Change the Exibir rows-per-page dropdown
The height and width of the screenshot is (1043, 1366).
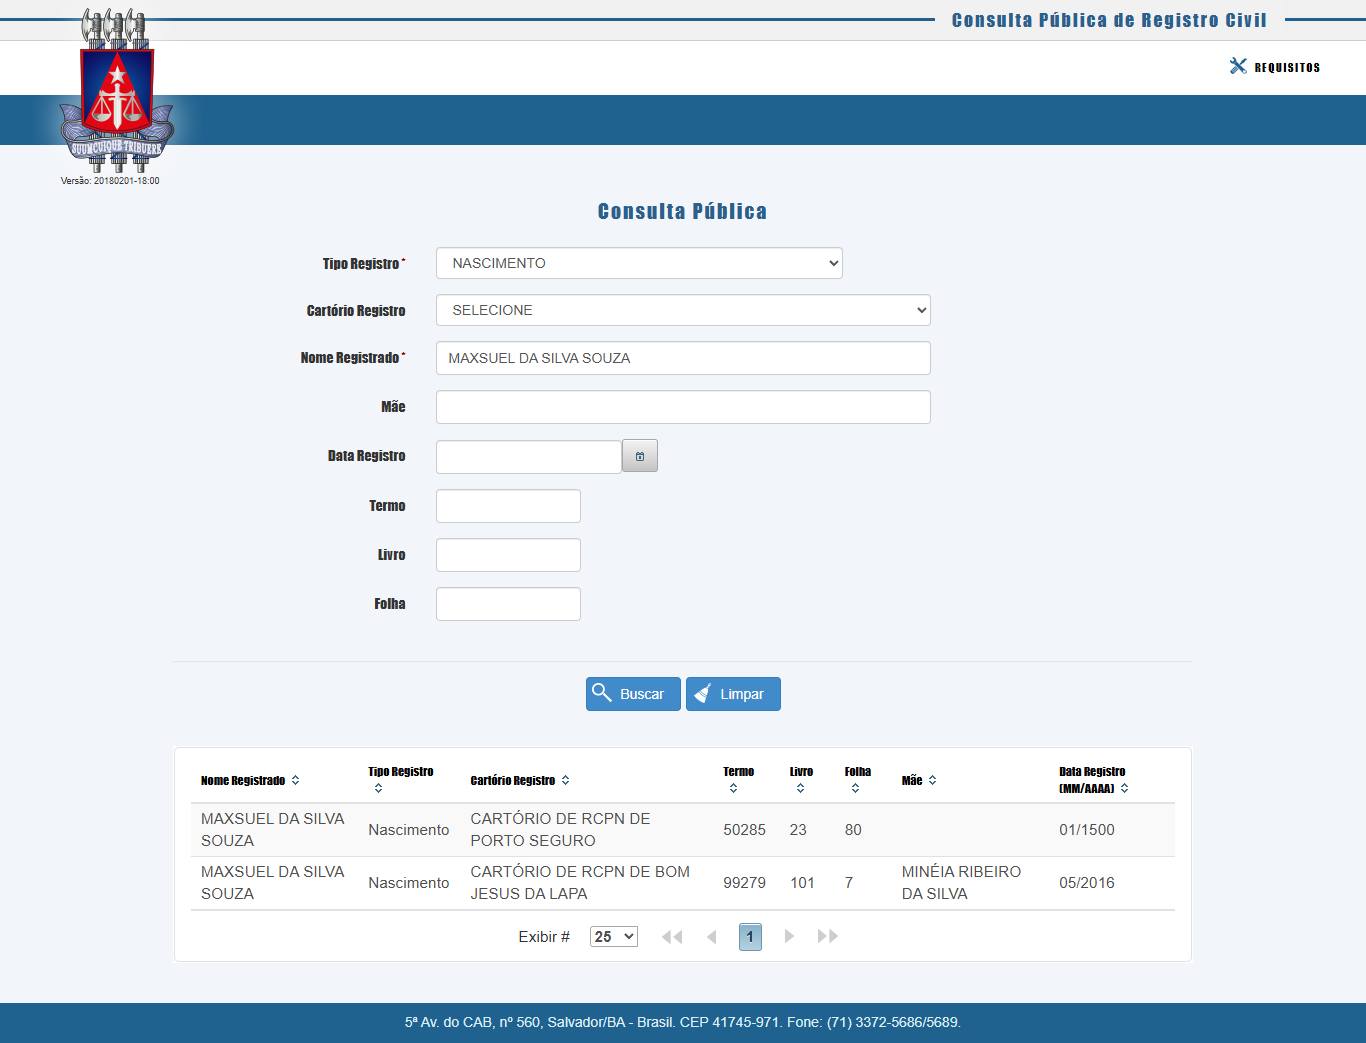[x=614, y=937]
